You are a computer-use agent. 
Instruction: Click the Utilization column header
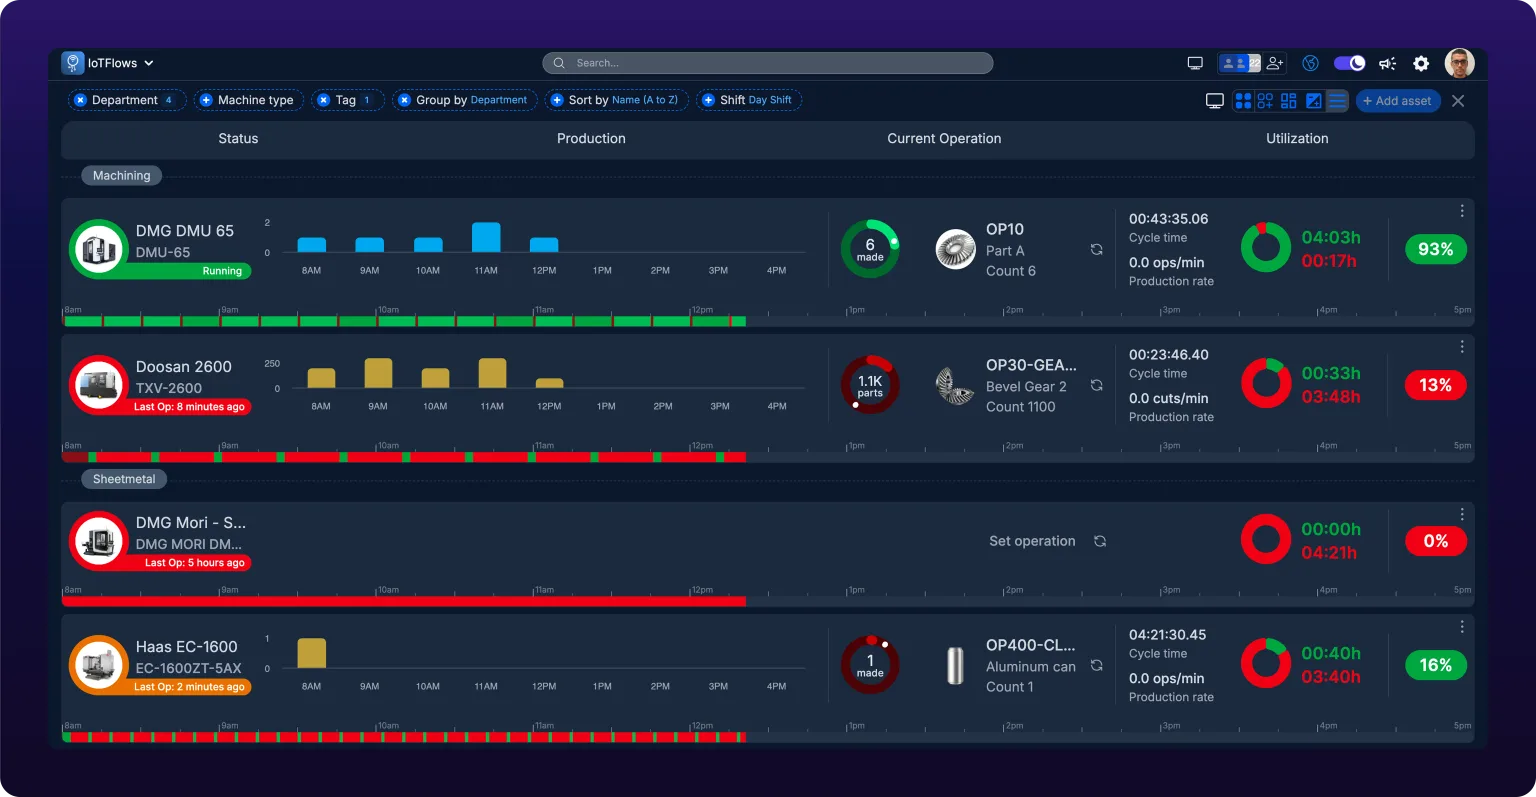(1297, 139)
